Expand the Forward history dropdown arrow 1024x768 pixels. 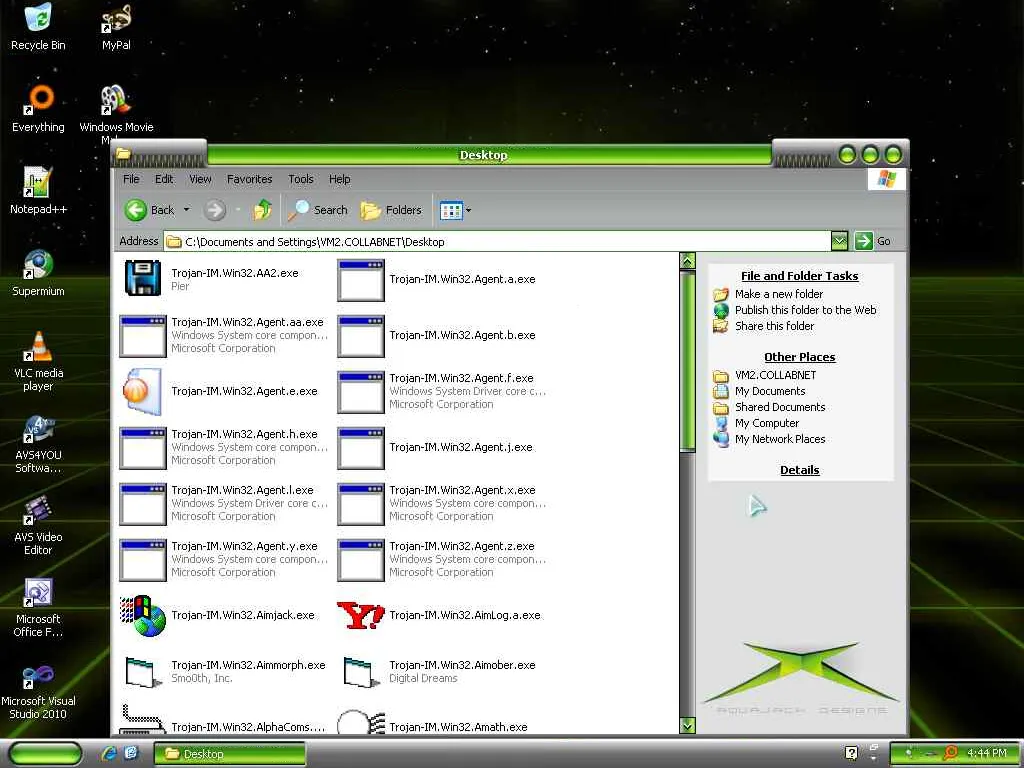point(238,210)
